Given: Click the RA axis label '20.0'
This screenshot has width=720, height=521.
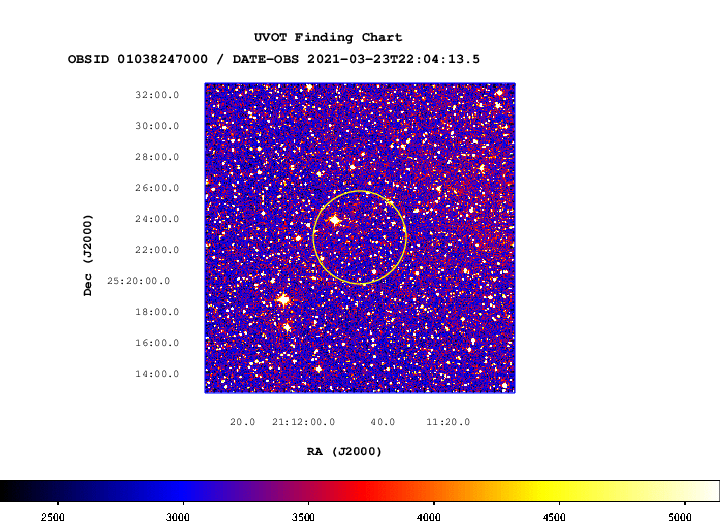Looking at the screenshot, I should point(242,422).
